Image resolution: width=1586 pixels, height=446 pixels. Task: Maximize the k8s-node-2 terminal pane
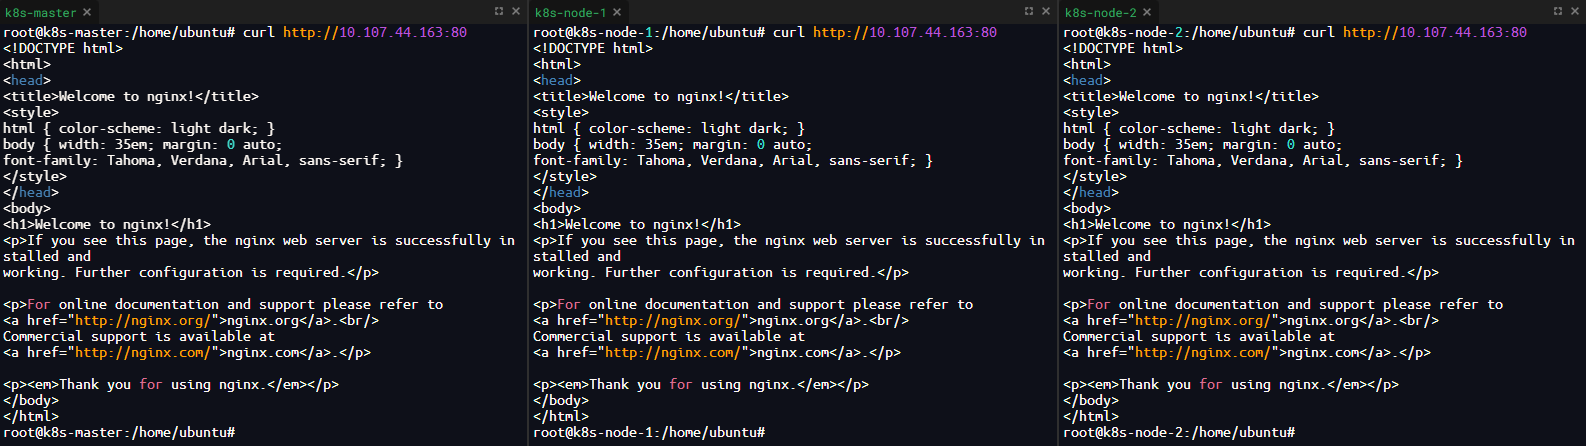(x=1558, y=11)
